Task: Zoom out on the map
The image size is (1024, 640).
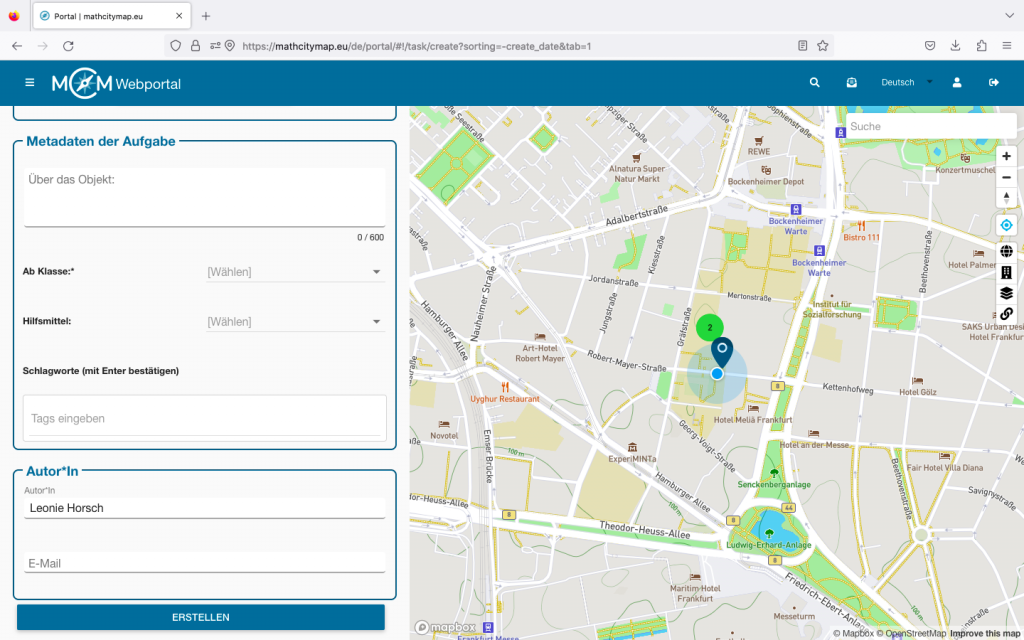Action: click(1006, 177)
